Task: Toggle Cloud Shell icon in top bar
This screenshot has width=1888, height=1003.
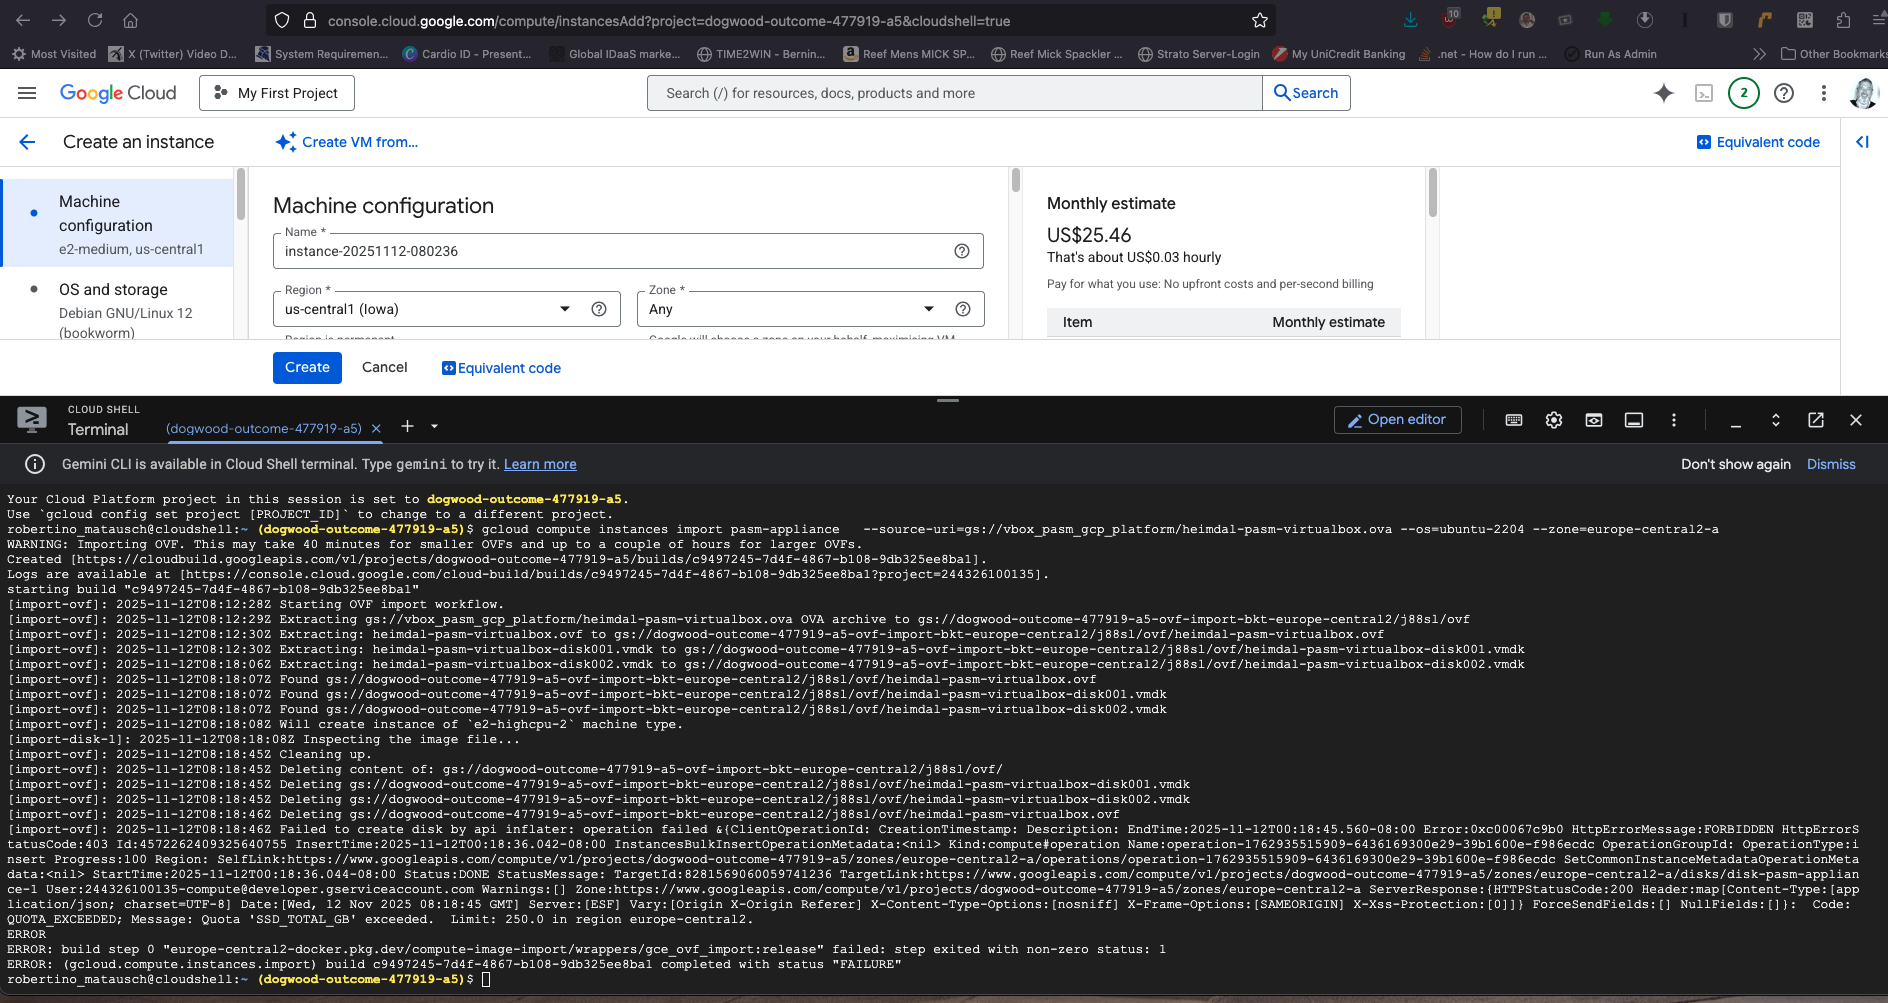Action: [x=1704, y=93]
